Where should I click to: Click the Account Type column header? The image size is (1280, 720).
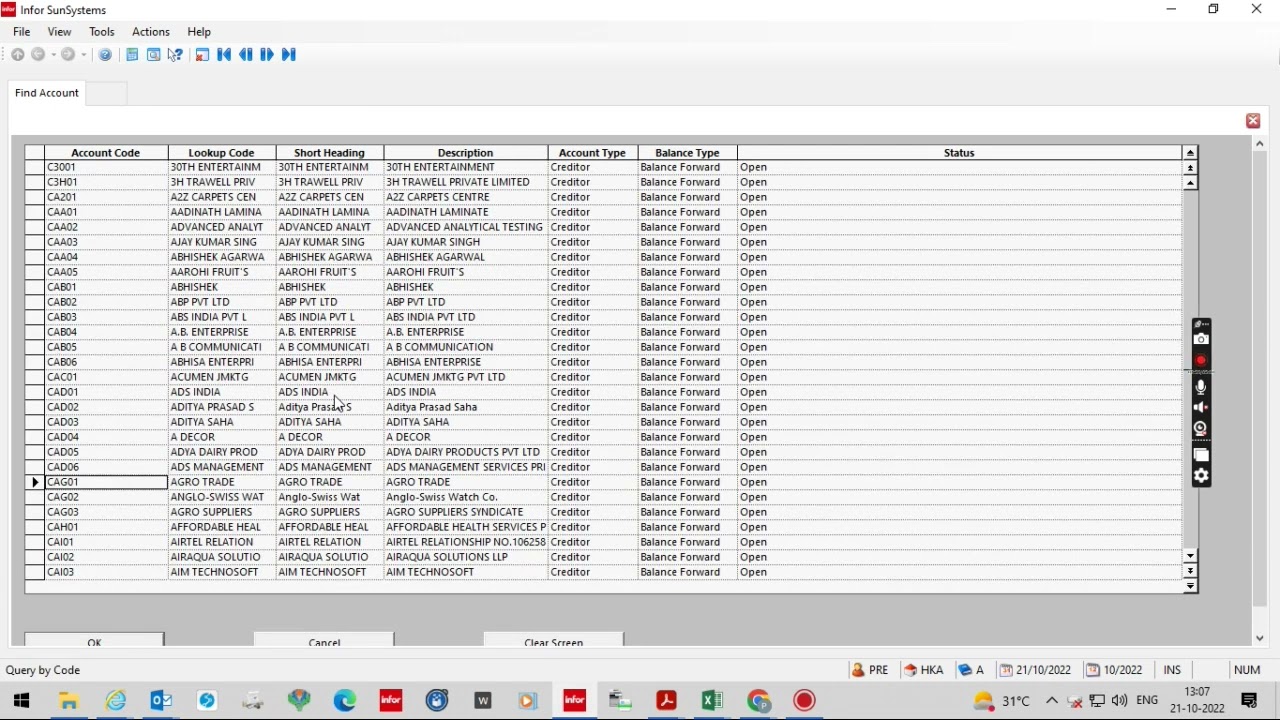click(593, 153)
